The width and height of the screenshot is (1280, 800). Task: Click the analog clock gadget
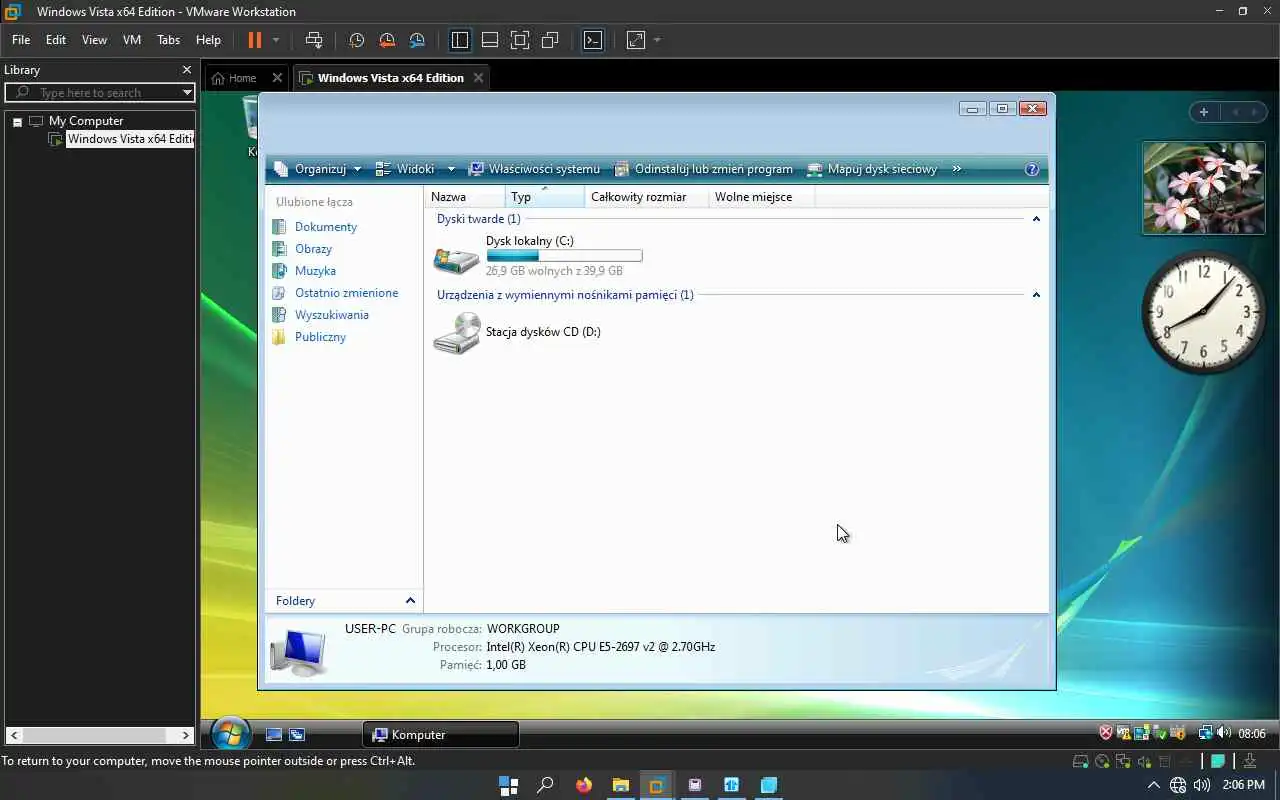(x=1204, y=311)
